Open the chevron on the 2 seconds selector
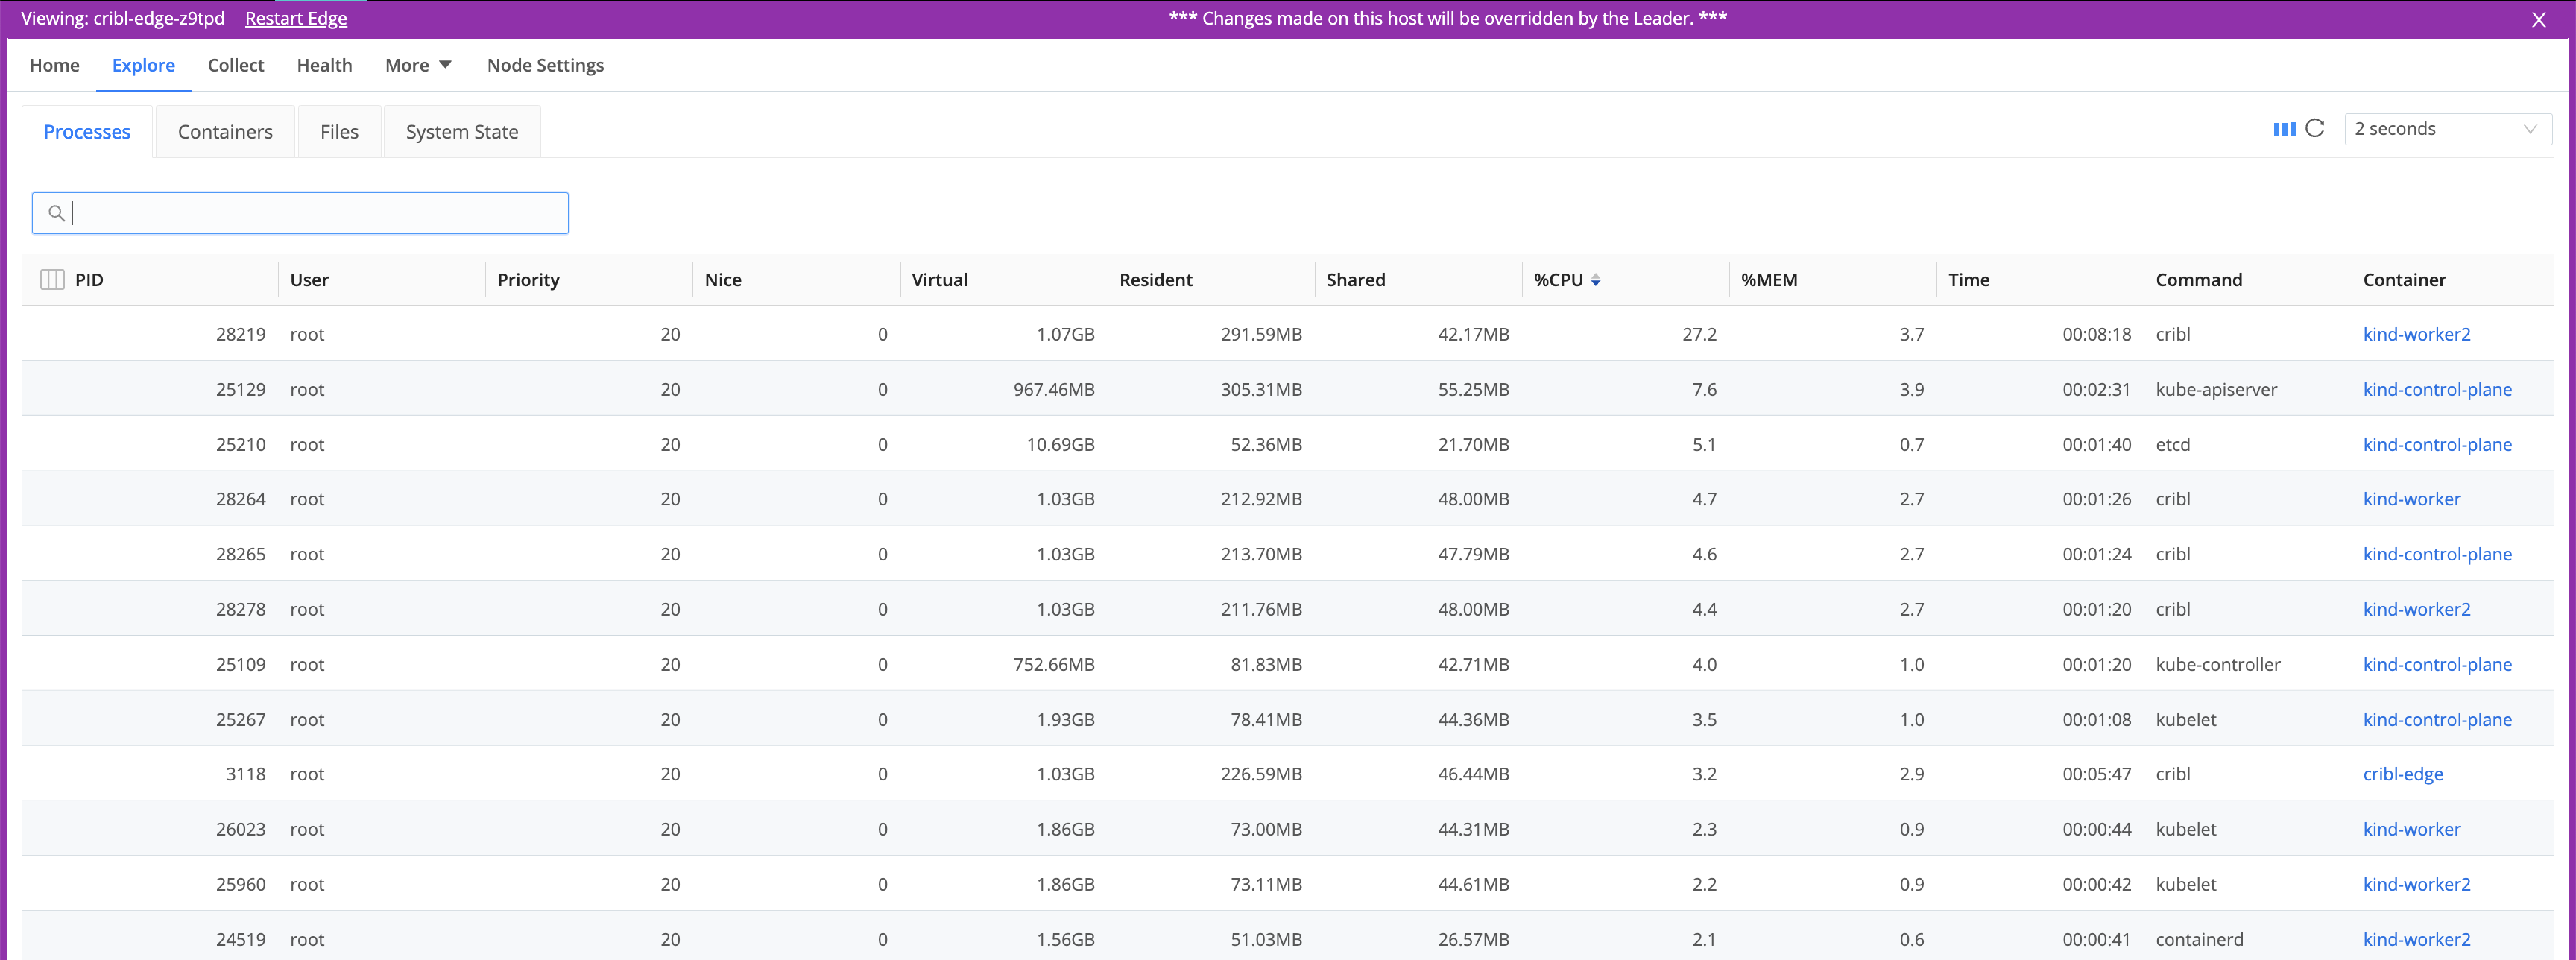Screen dimensions: 2576x960 (x=2531, y=129)
